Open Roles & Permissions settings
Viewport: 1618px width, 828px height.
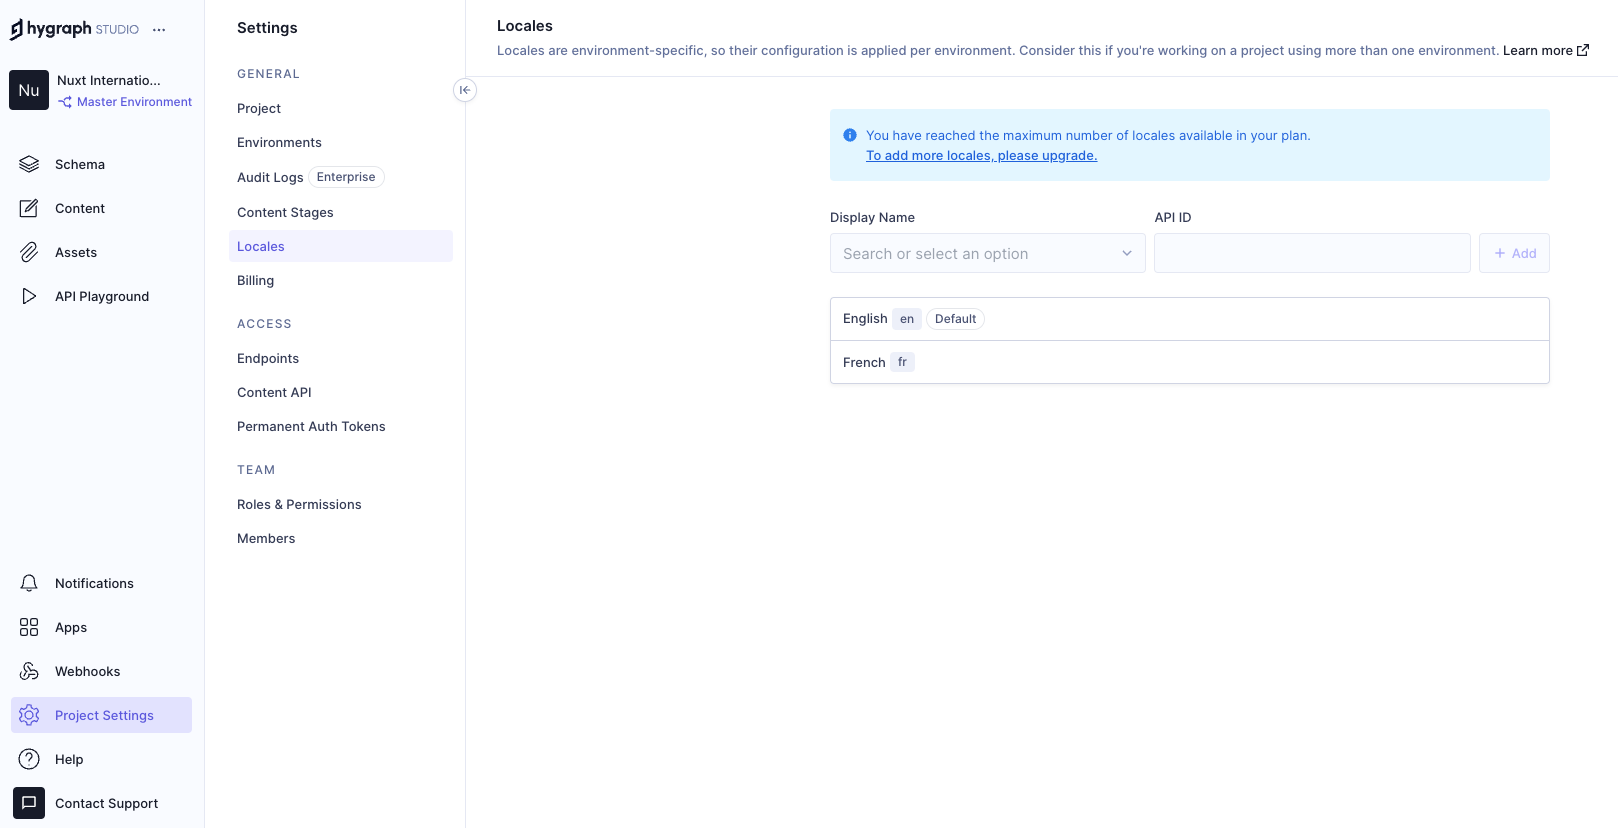pos(299,505)
